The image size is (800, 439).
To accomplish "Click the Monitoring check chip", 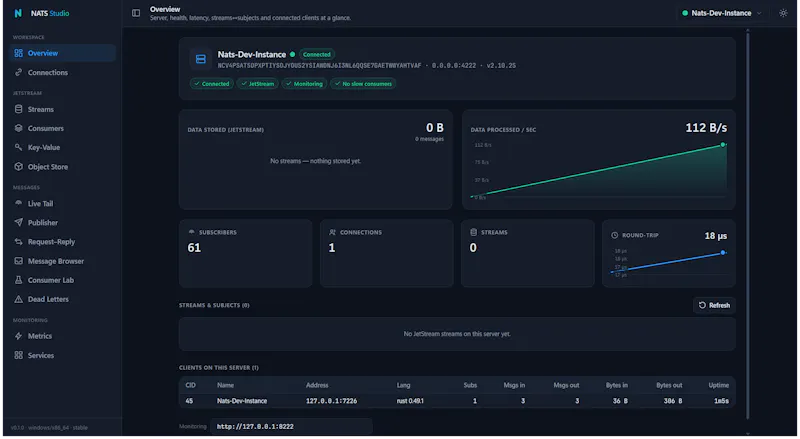I will [x=304, y=84].
